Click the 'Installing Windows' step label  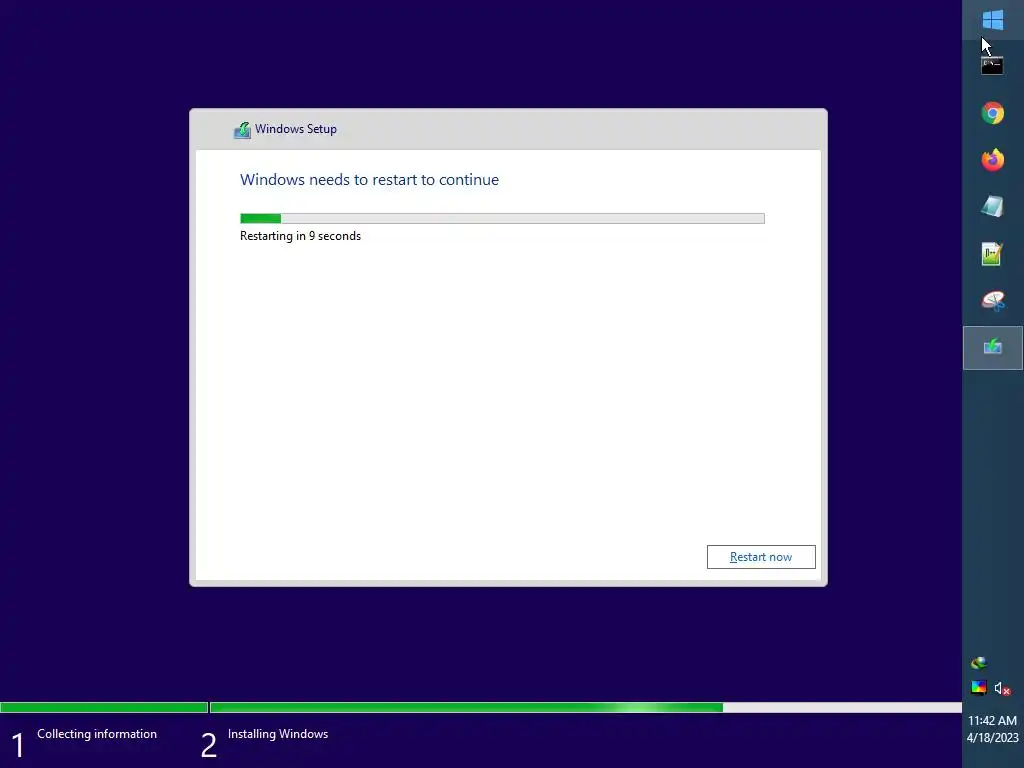(x=278, y=734)
